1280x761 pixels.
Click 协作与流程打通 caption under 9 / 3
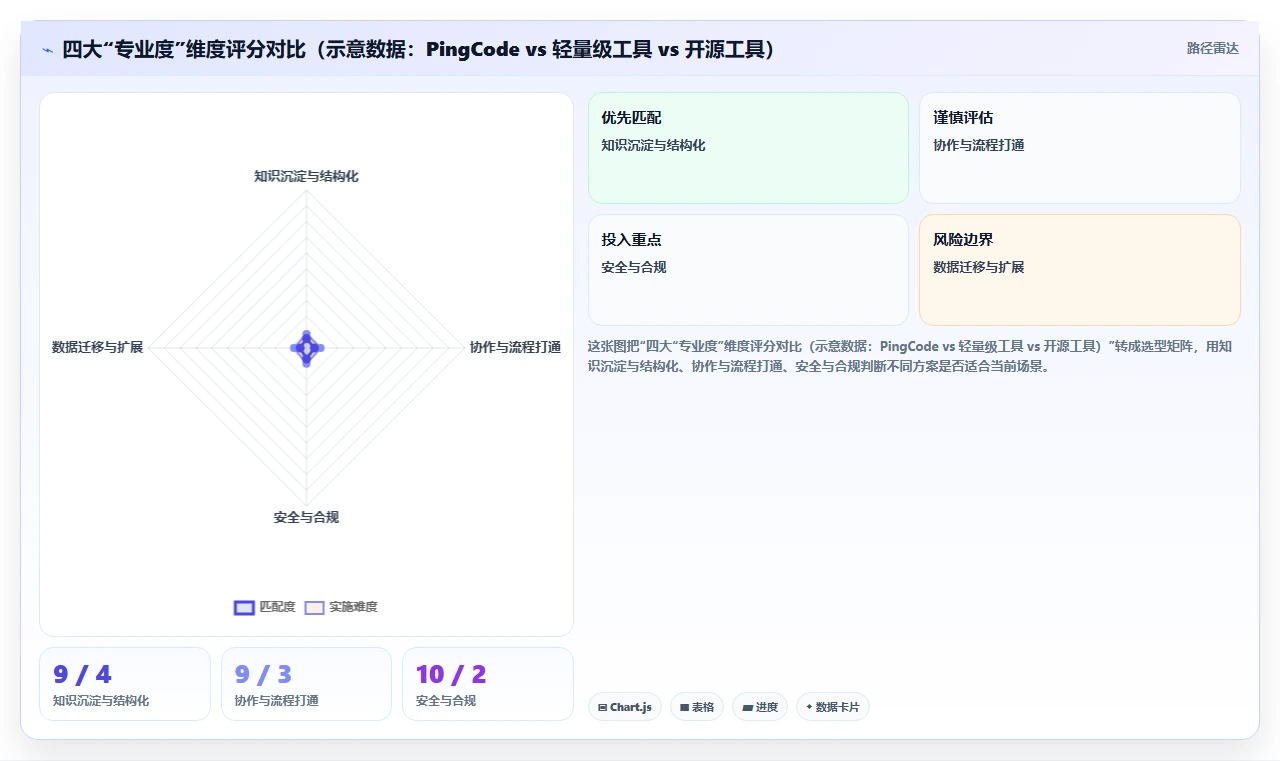(x=276, y=701)
